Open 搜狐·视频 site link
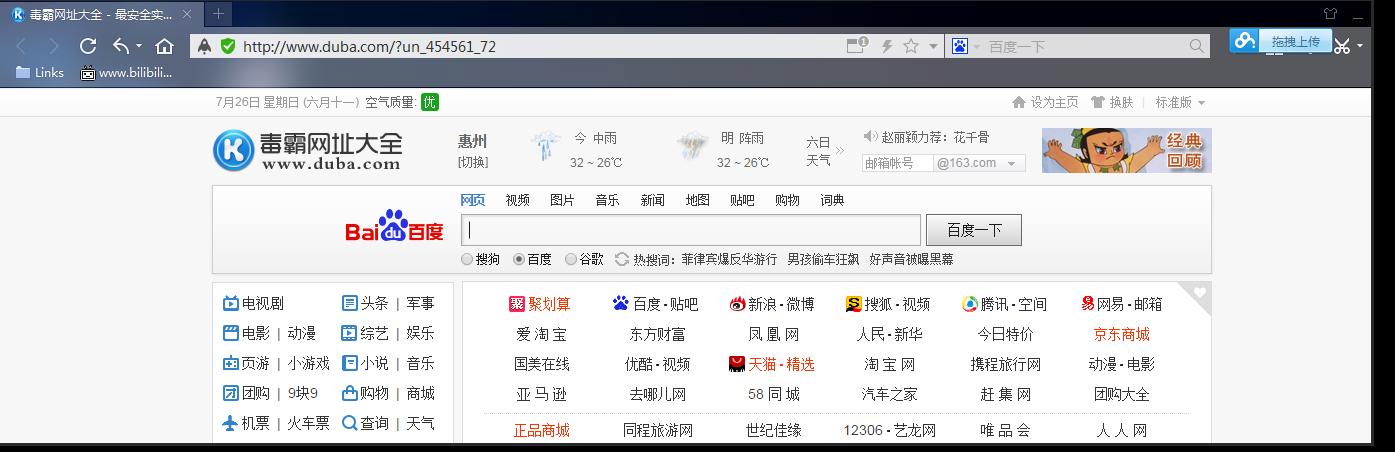Screen dimensions: 1395x452 [888, 304]
